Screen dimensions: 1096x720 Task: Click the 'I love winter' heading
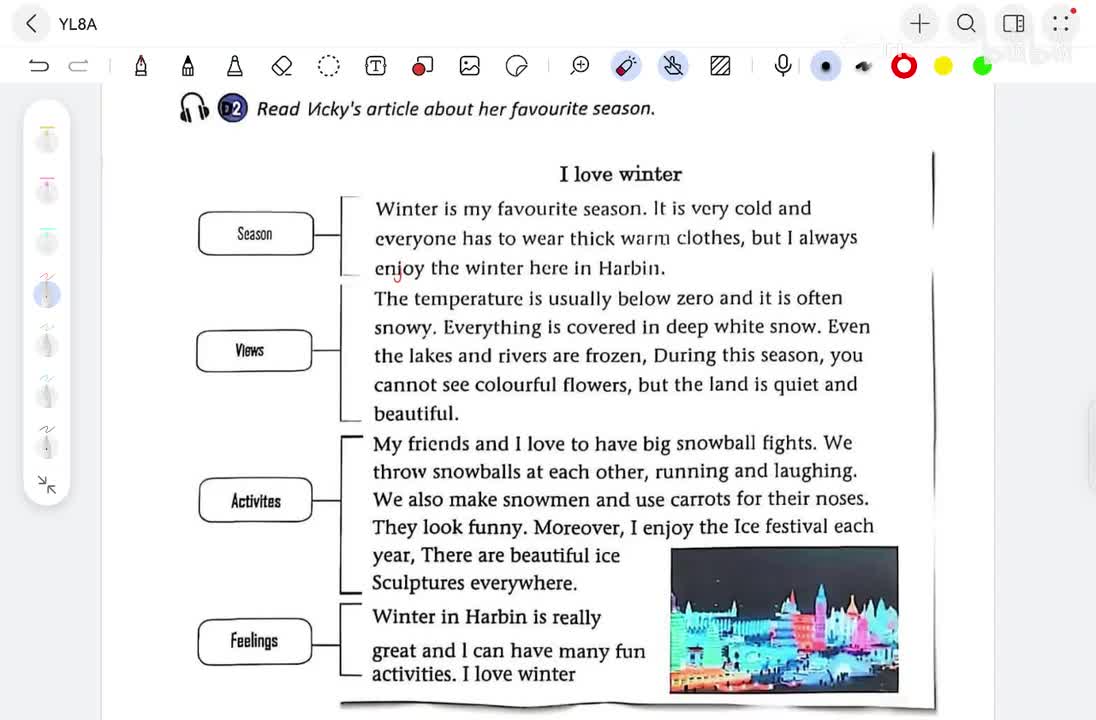click(x=621, y=174)
